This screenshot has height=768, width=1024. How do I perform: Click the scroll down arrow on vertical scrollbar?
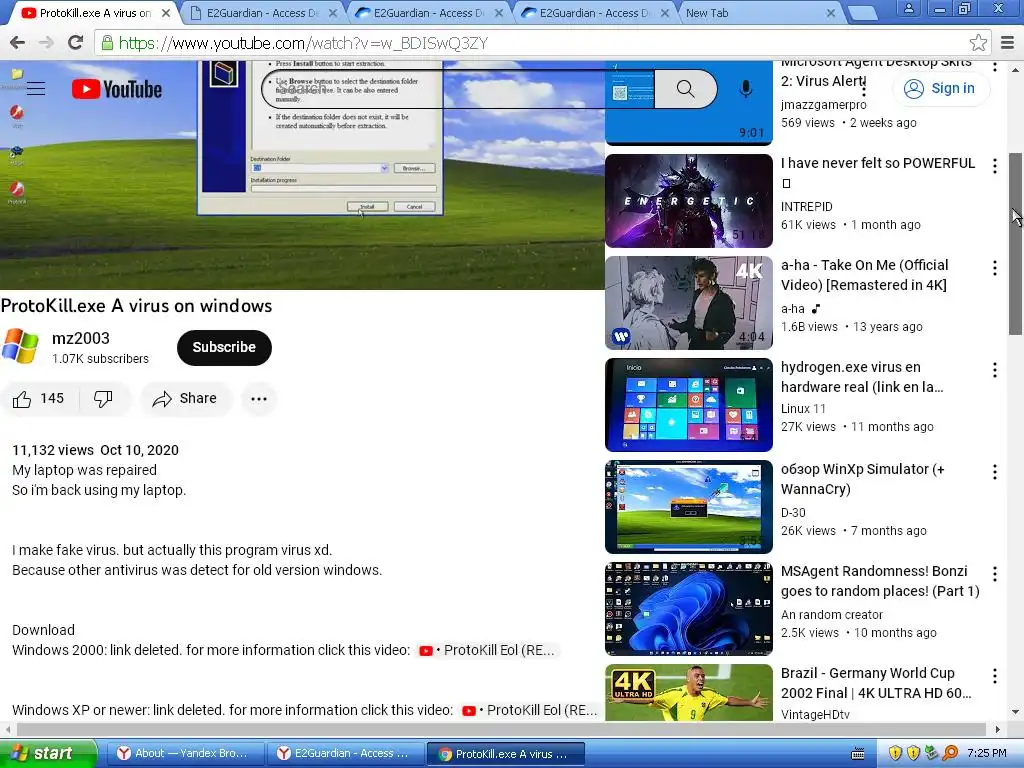pyautogui.click(x=1016, y=712)
